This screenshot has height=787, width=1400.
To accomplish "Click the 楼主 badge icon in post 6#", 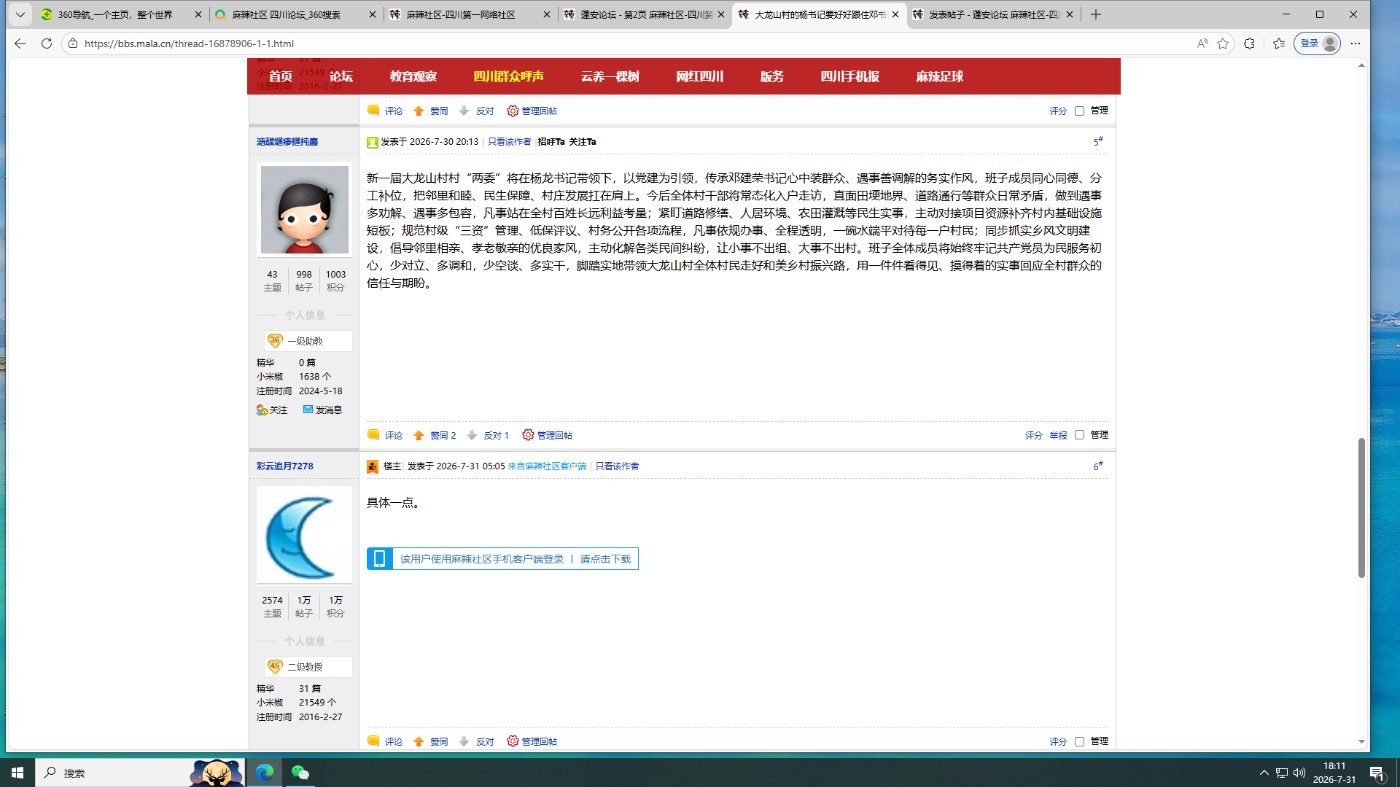I will pos(373,466).
